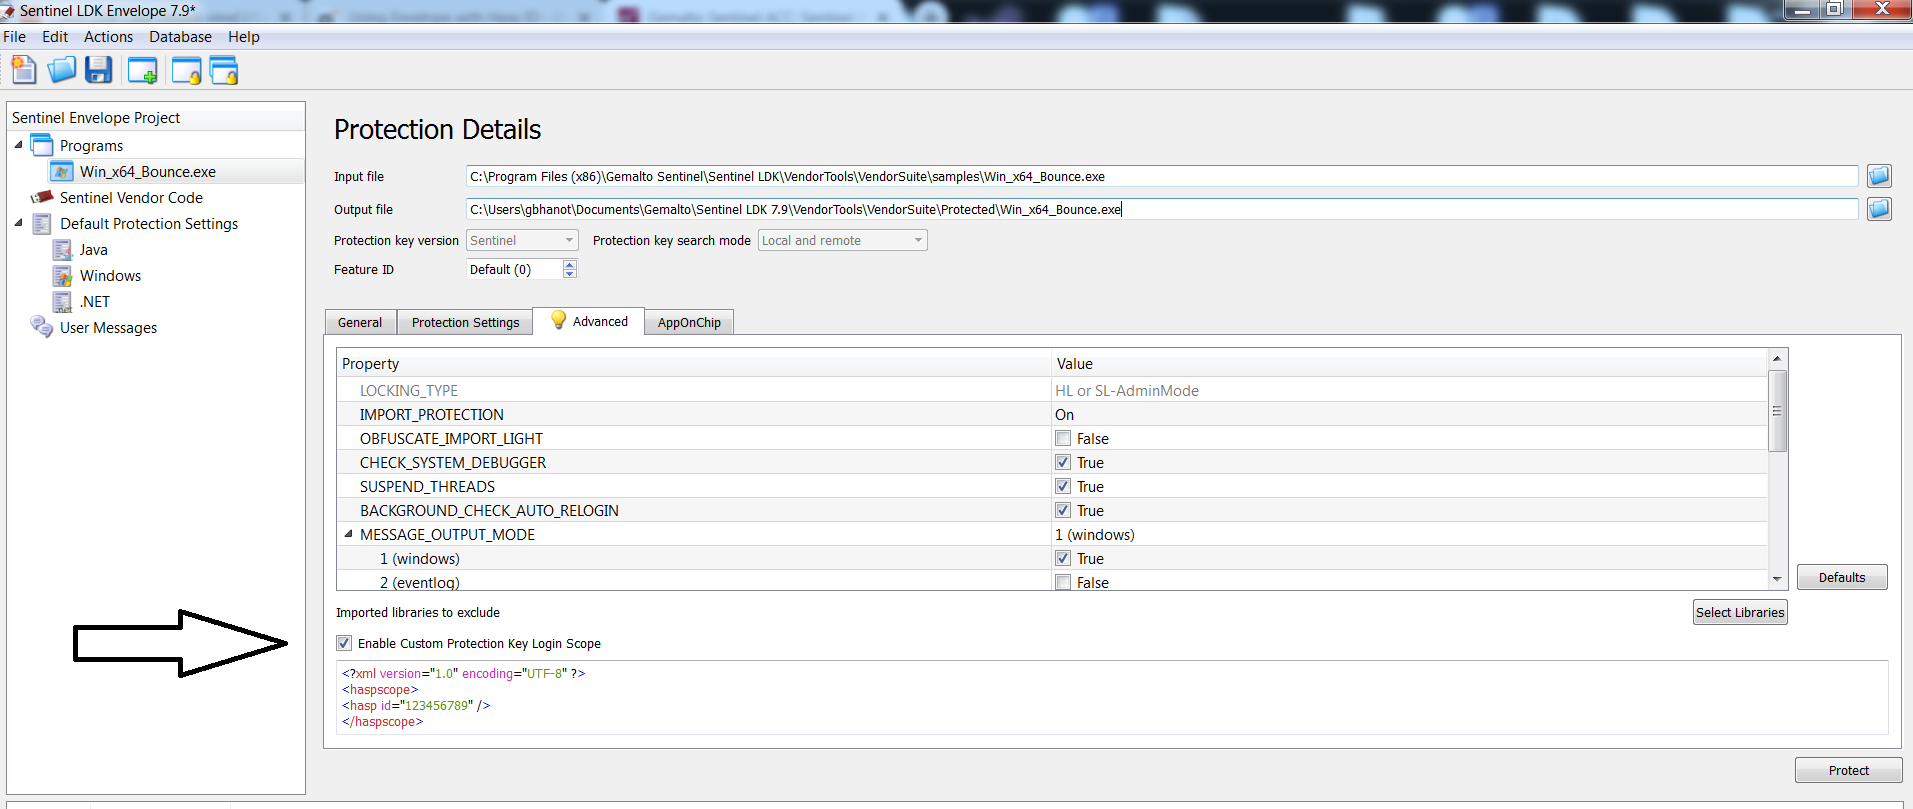Uncheck SUSPEND_THREADS checkbox
This screenshot has width=1913, height=809.
[x=1063, y=486]
